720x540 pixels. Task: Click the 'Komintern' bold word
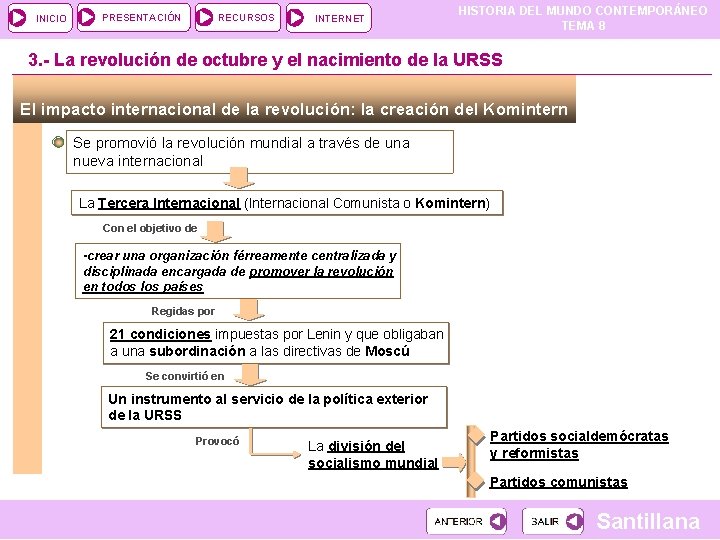[450, 203]
